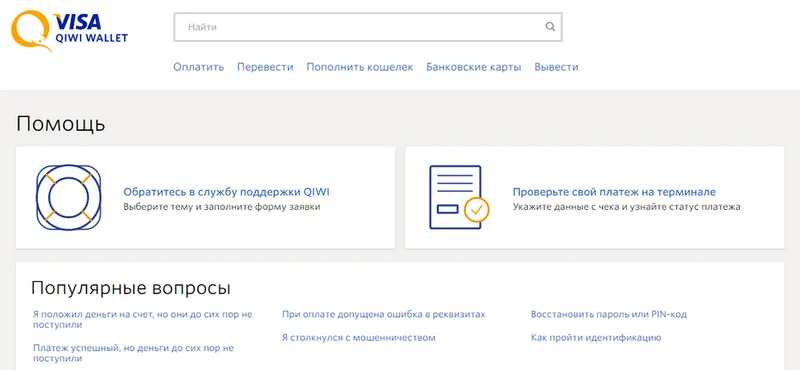Open the Перевести menu item

[265, 67]
